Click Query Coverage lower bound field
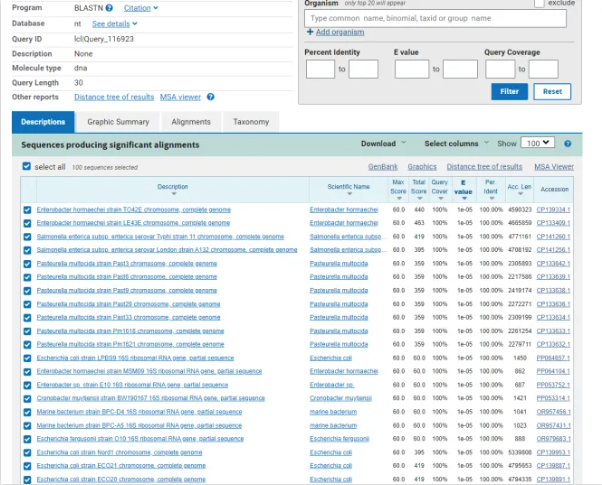 click(x=500, y=69)
